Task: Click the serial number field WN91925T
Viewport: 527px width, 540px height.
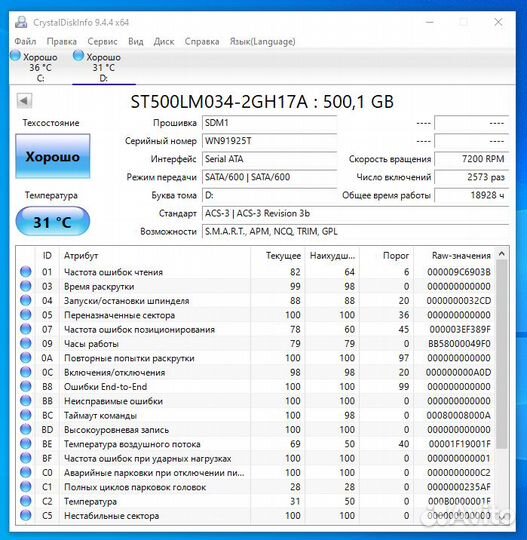Action: [x=269, y=141]
